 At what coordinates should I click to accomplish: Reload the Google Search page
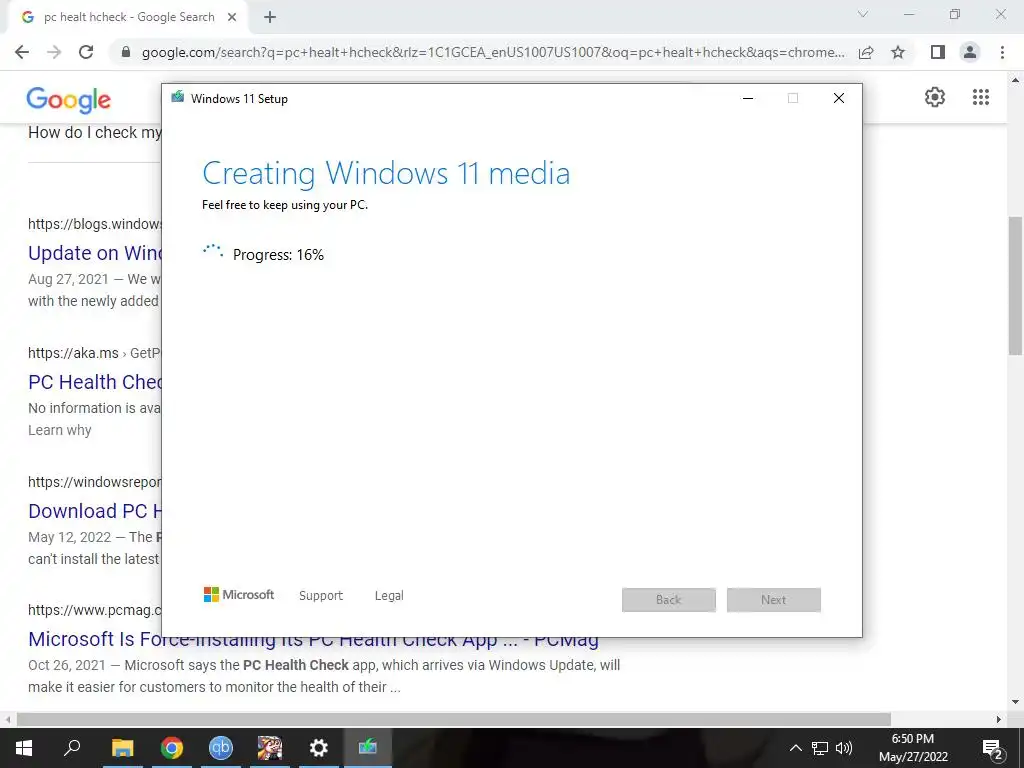86,52
